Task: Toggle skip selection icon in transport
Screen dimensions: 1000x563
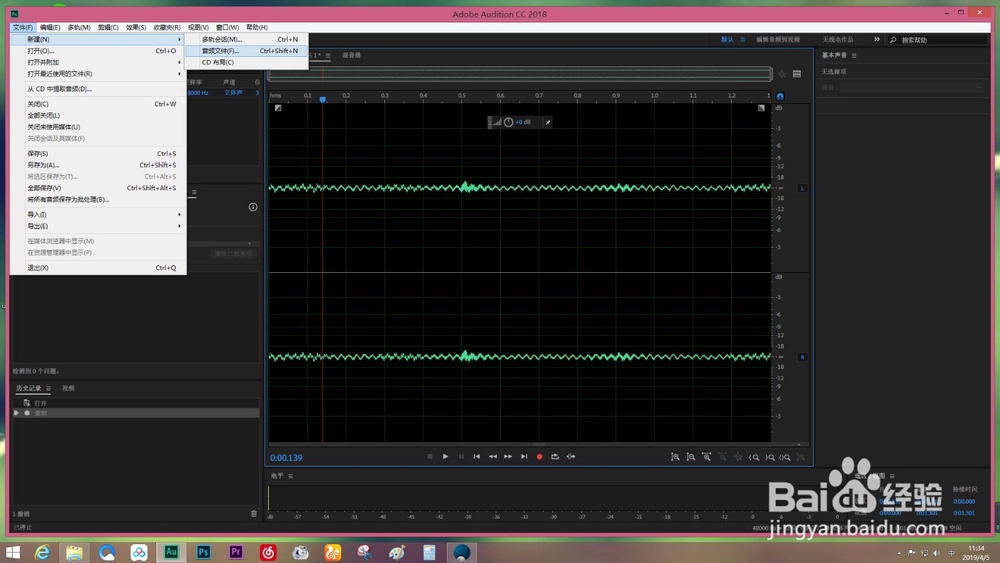Action: [x=571, y=457]
